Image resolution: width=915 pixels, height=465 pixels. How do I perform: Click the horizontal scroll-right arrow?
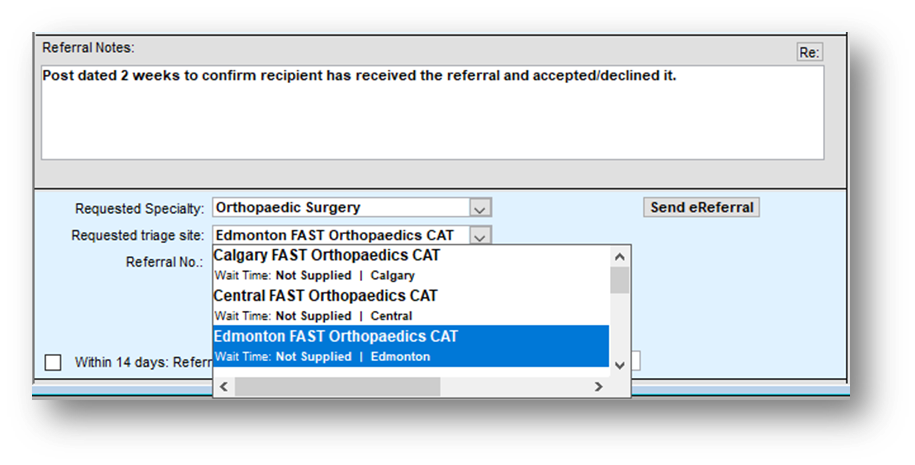598,386
